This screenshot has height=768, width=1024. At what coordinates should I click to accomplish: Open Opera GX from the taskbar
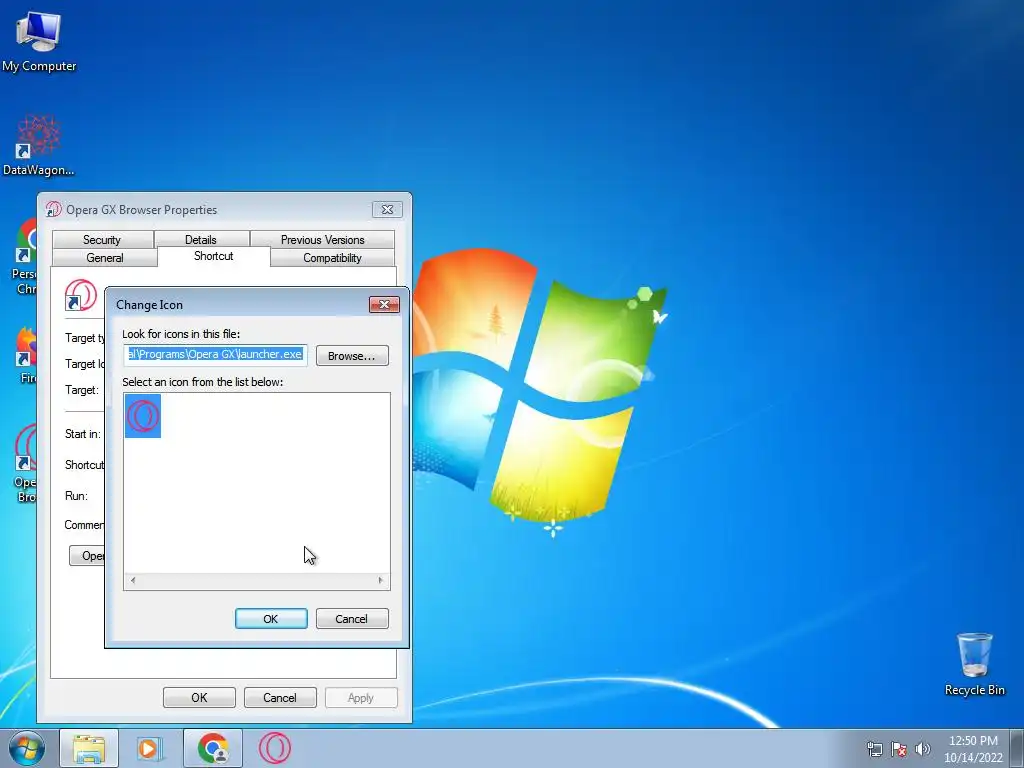[274, 748]
